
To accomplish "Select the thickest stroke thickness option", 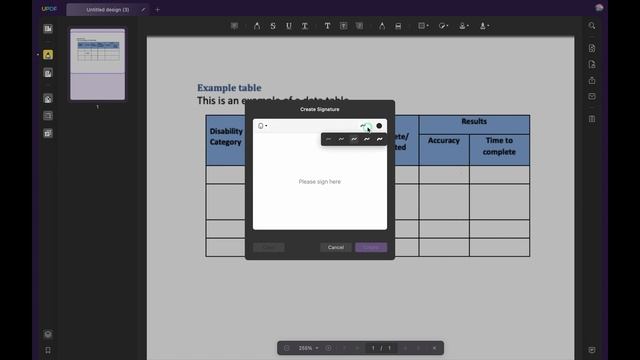I will [x=379, y=139].
